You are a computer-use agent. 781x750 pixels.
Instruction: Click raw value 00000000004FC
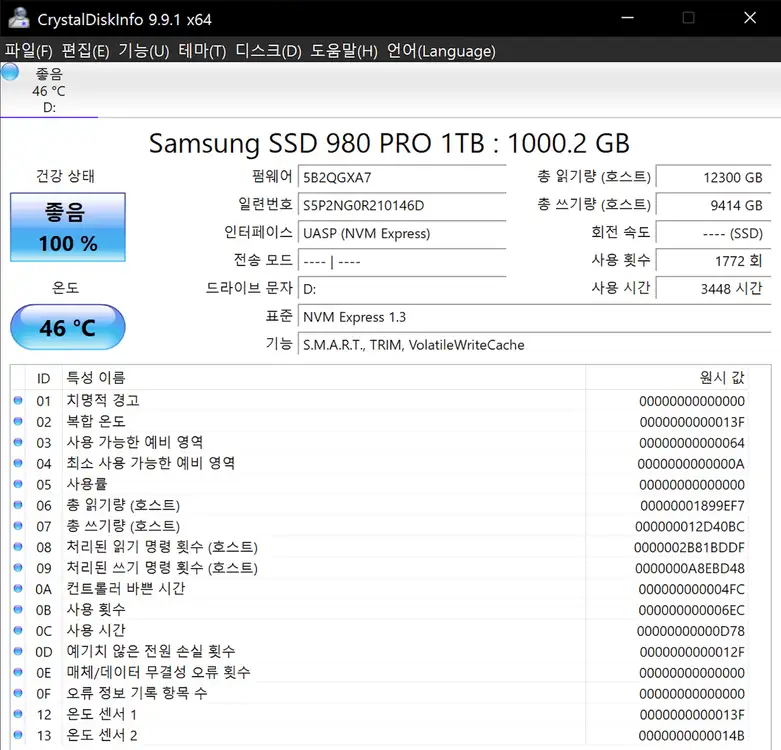(x=692, y=589)
